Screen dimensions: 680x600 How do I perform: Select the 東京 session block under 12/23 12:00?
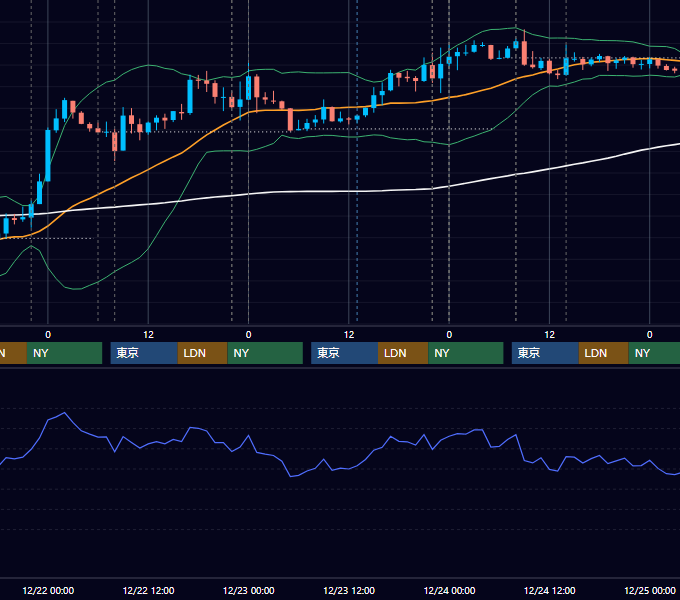click(x=344, y=353)
